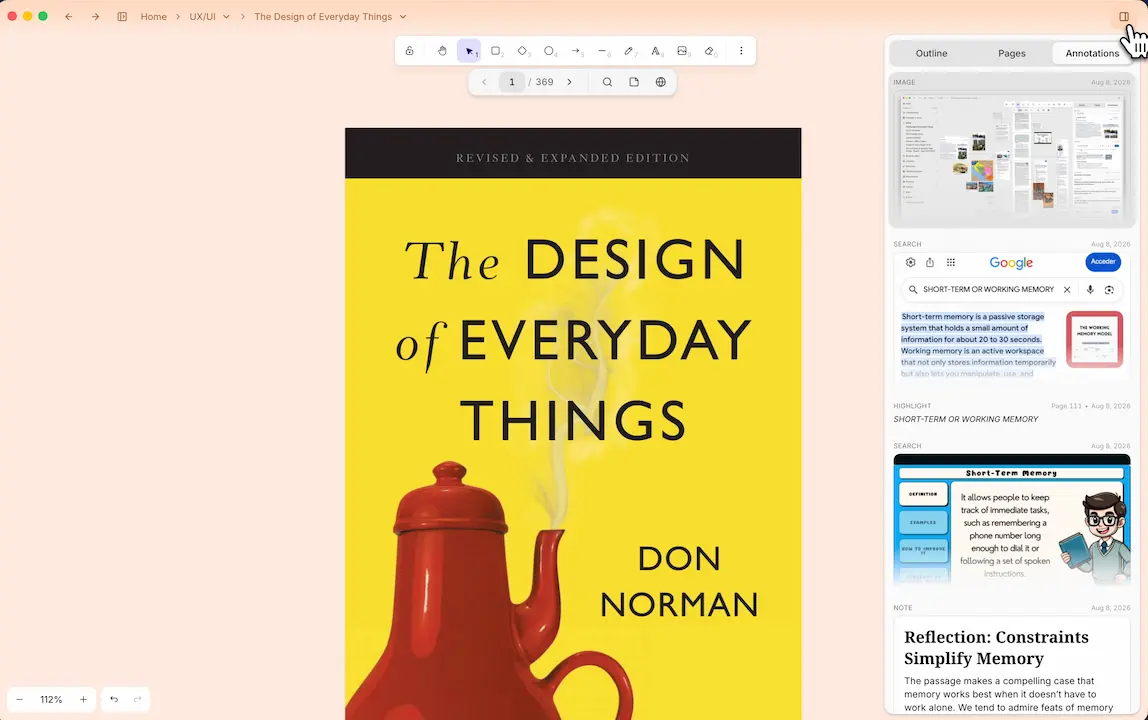Click the globe web icon
The width and height of the screenshot is (1148, 720).
(x=660, y=82)
